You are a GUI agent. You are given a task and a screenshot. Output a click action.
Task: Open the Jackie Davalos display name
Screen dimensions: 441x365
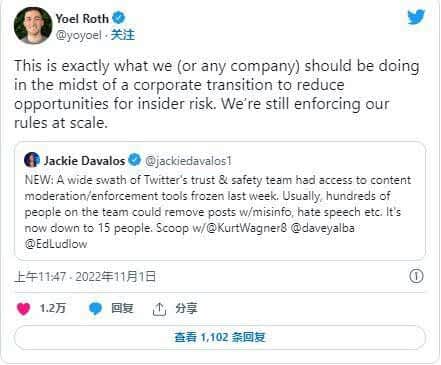coord(84,161)
